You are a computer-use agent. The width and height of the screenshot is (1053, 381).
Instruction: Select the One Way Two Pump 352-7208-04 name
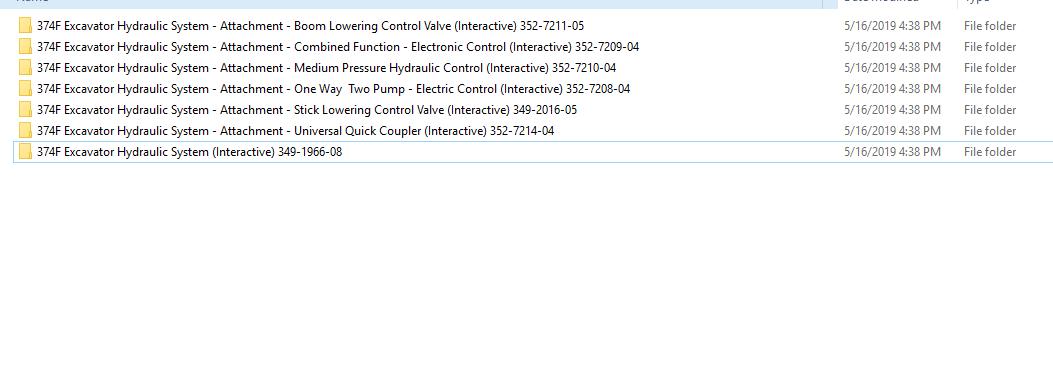(x=334, y=89)
